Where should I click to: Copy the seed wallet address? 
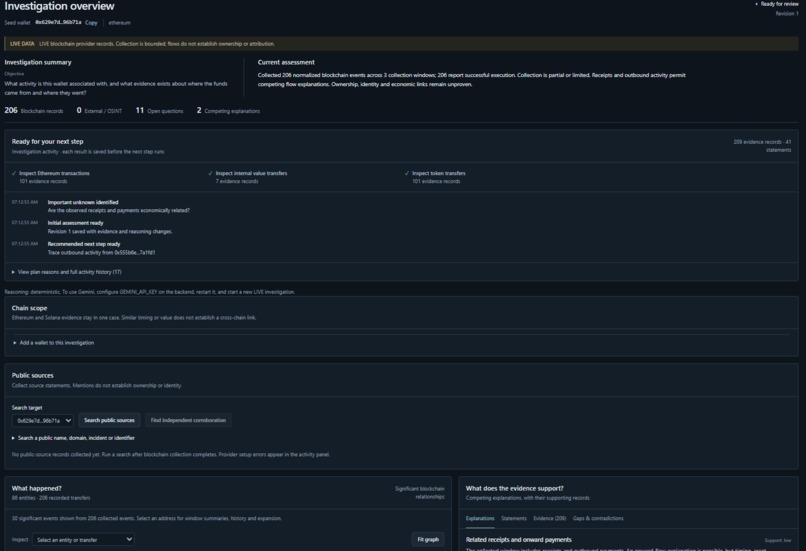coord(91,23)
